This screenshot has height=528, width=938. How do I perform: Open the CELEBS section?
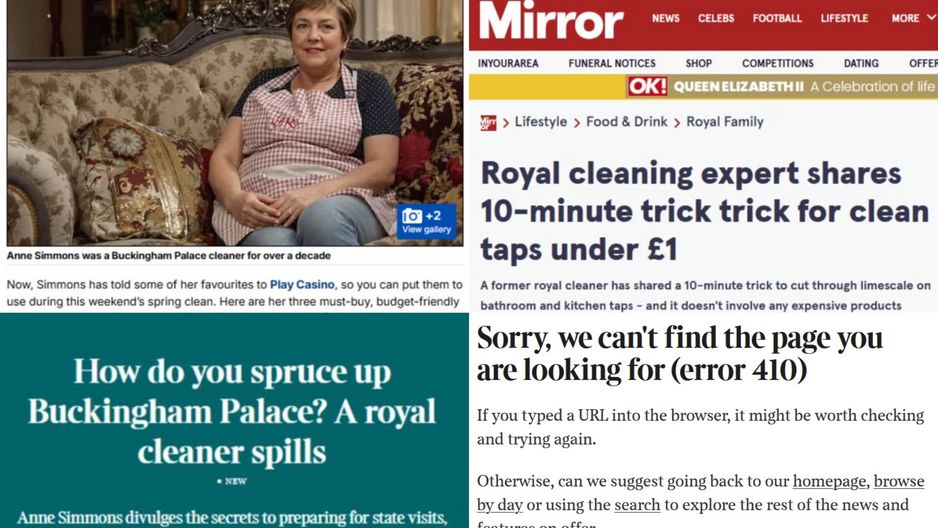pyautogui.click(x=715, y=18)
